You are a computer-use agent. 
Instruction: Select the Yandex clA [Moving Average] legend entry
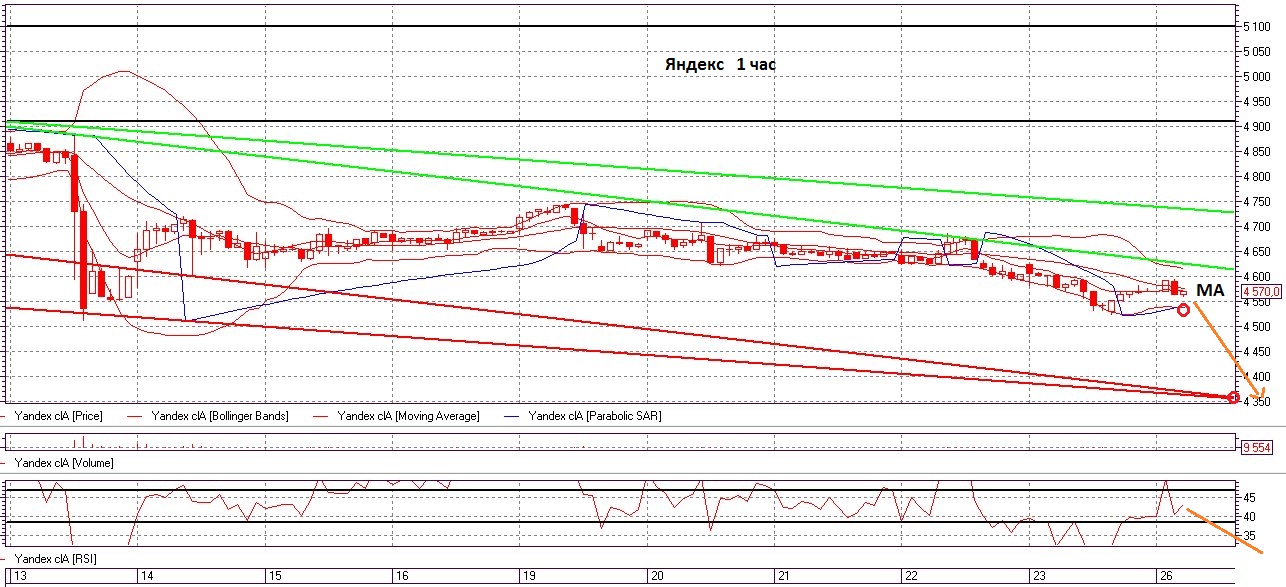(x=408, y=415)
